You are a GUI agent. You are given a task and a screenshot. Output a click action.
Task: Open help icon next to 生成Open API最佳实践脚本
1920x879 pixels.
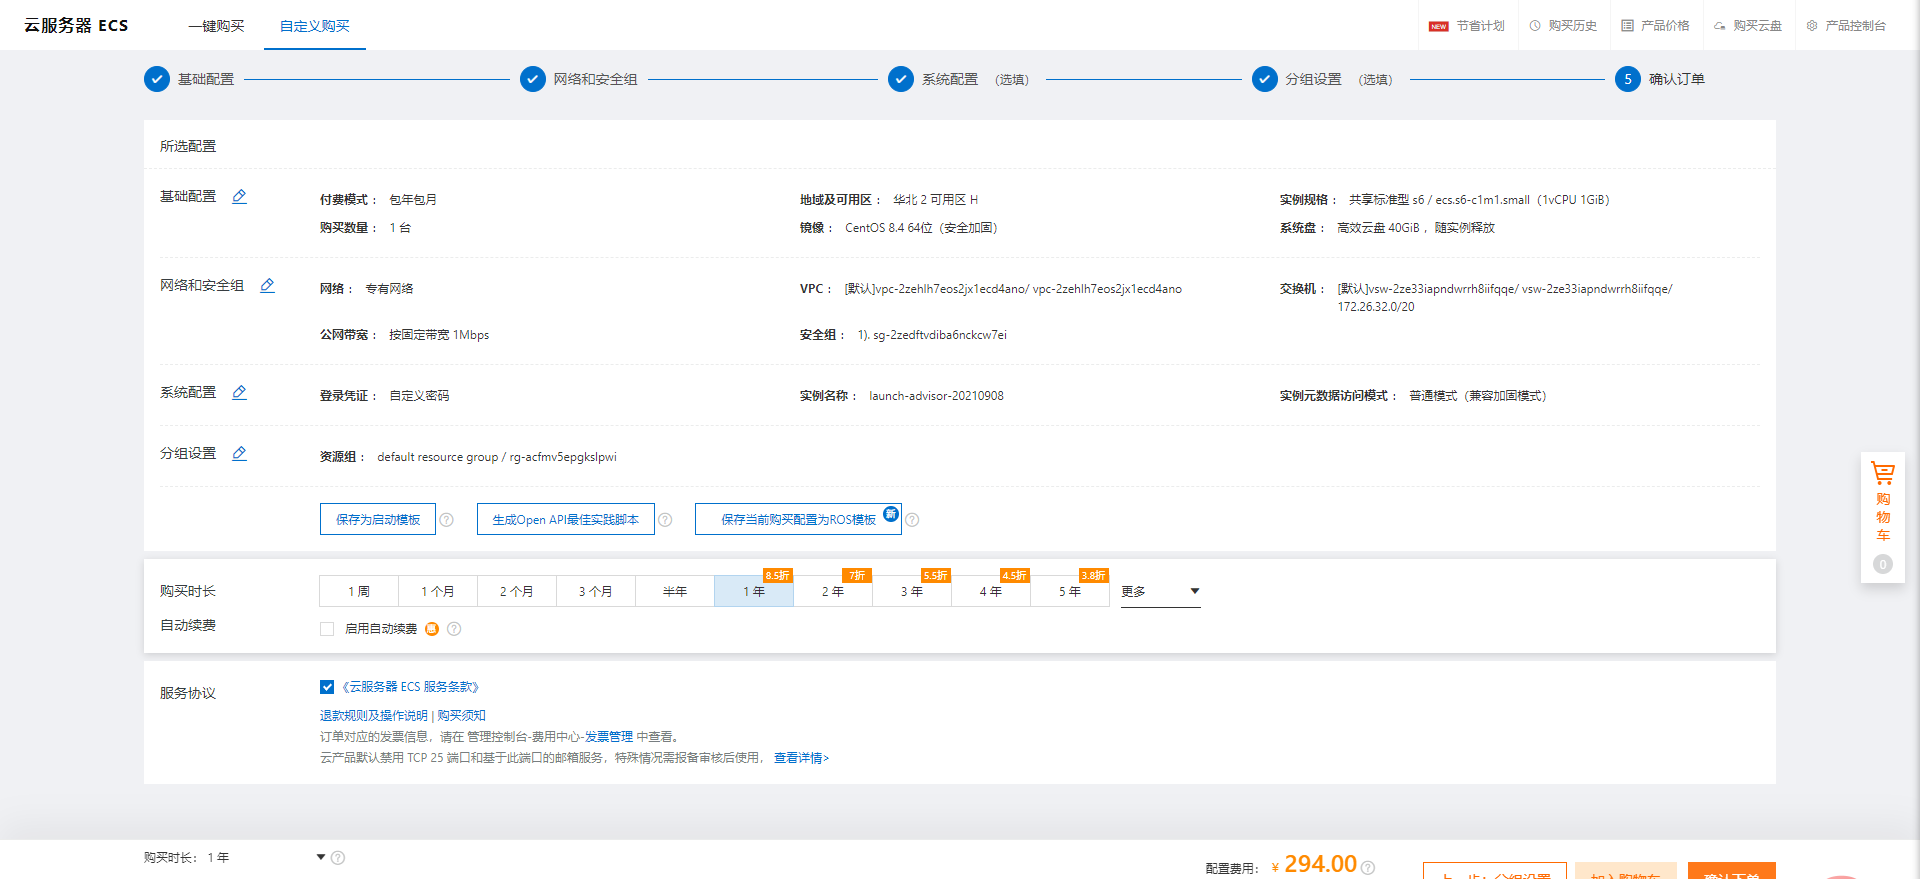pos(665,520)
